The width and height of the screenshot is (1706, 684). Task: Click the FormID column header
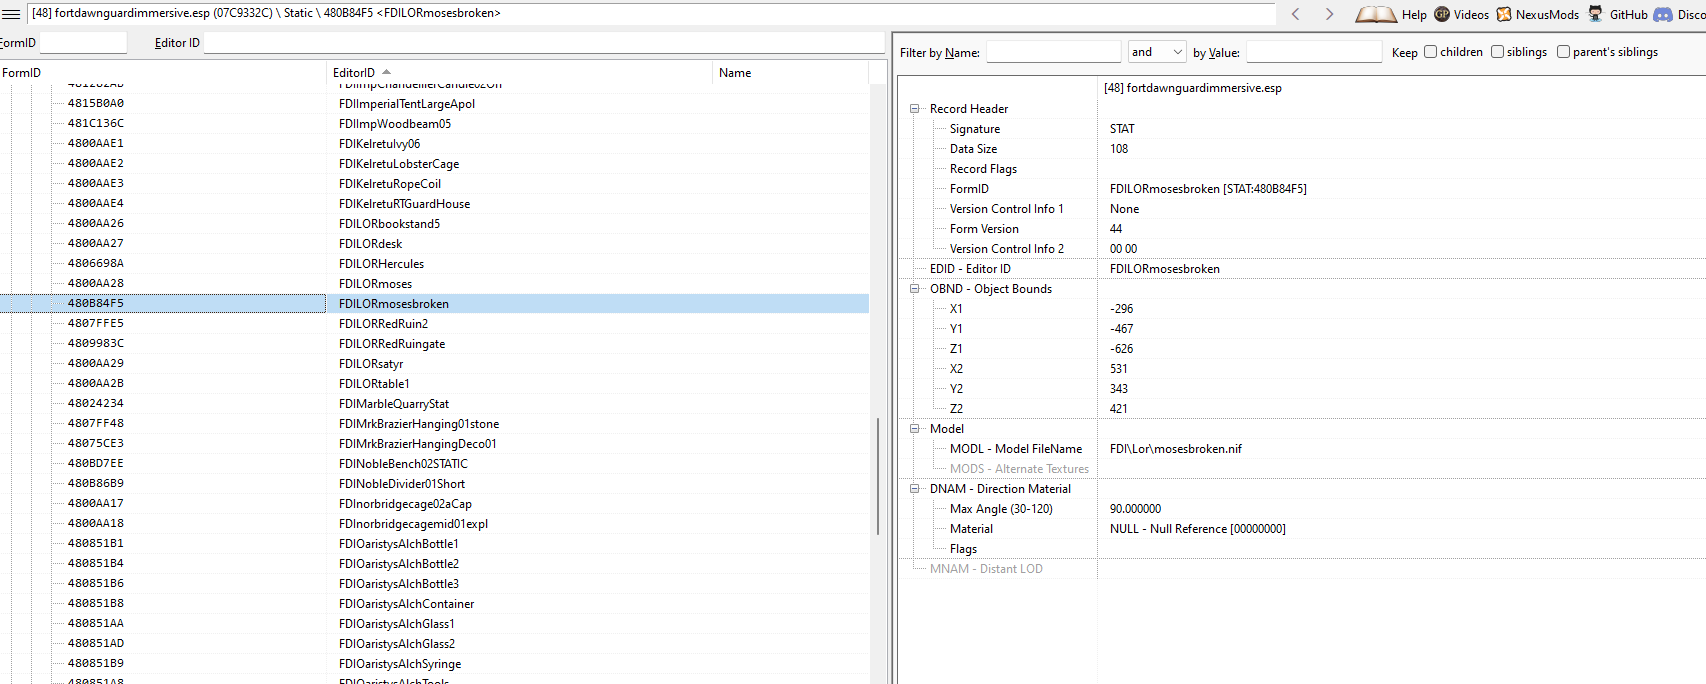click(163, 73)
